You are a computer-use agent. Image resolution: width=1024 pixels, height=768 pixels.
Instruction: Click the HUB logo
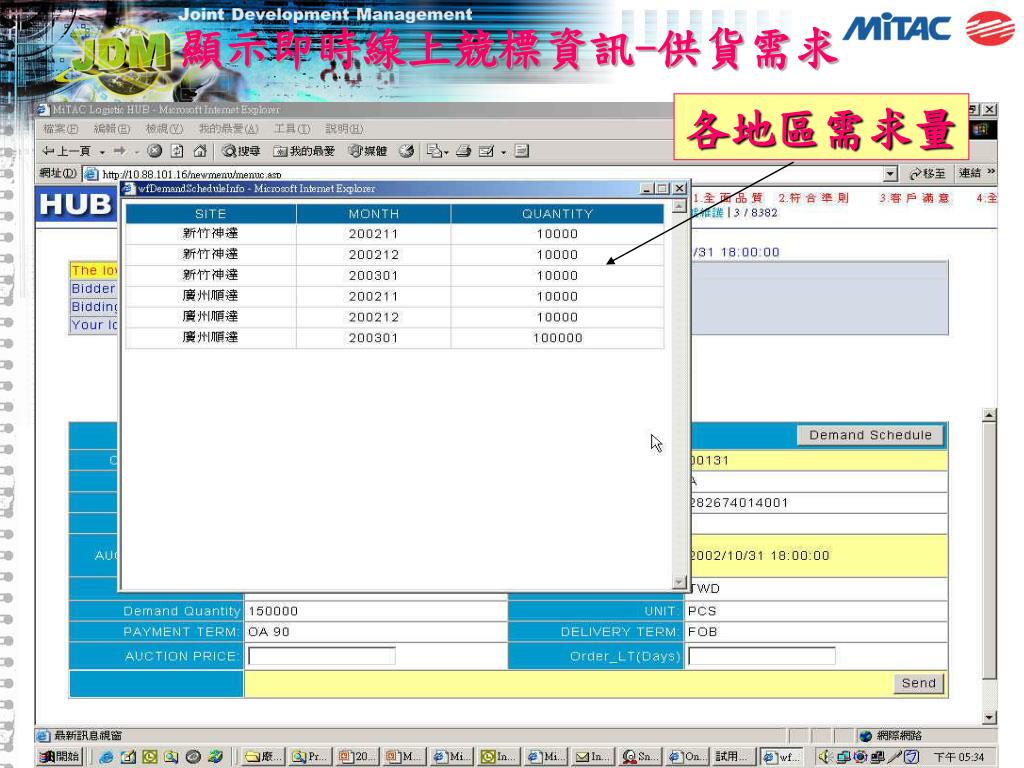pyautogui.click(x=75, y=204)
